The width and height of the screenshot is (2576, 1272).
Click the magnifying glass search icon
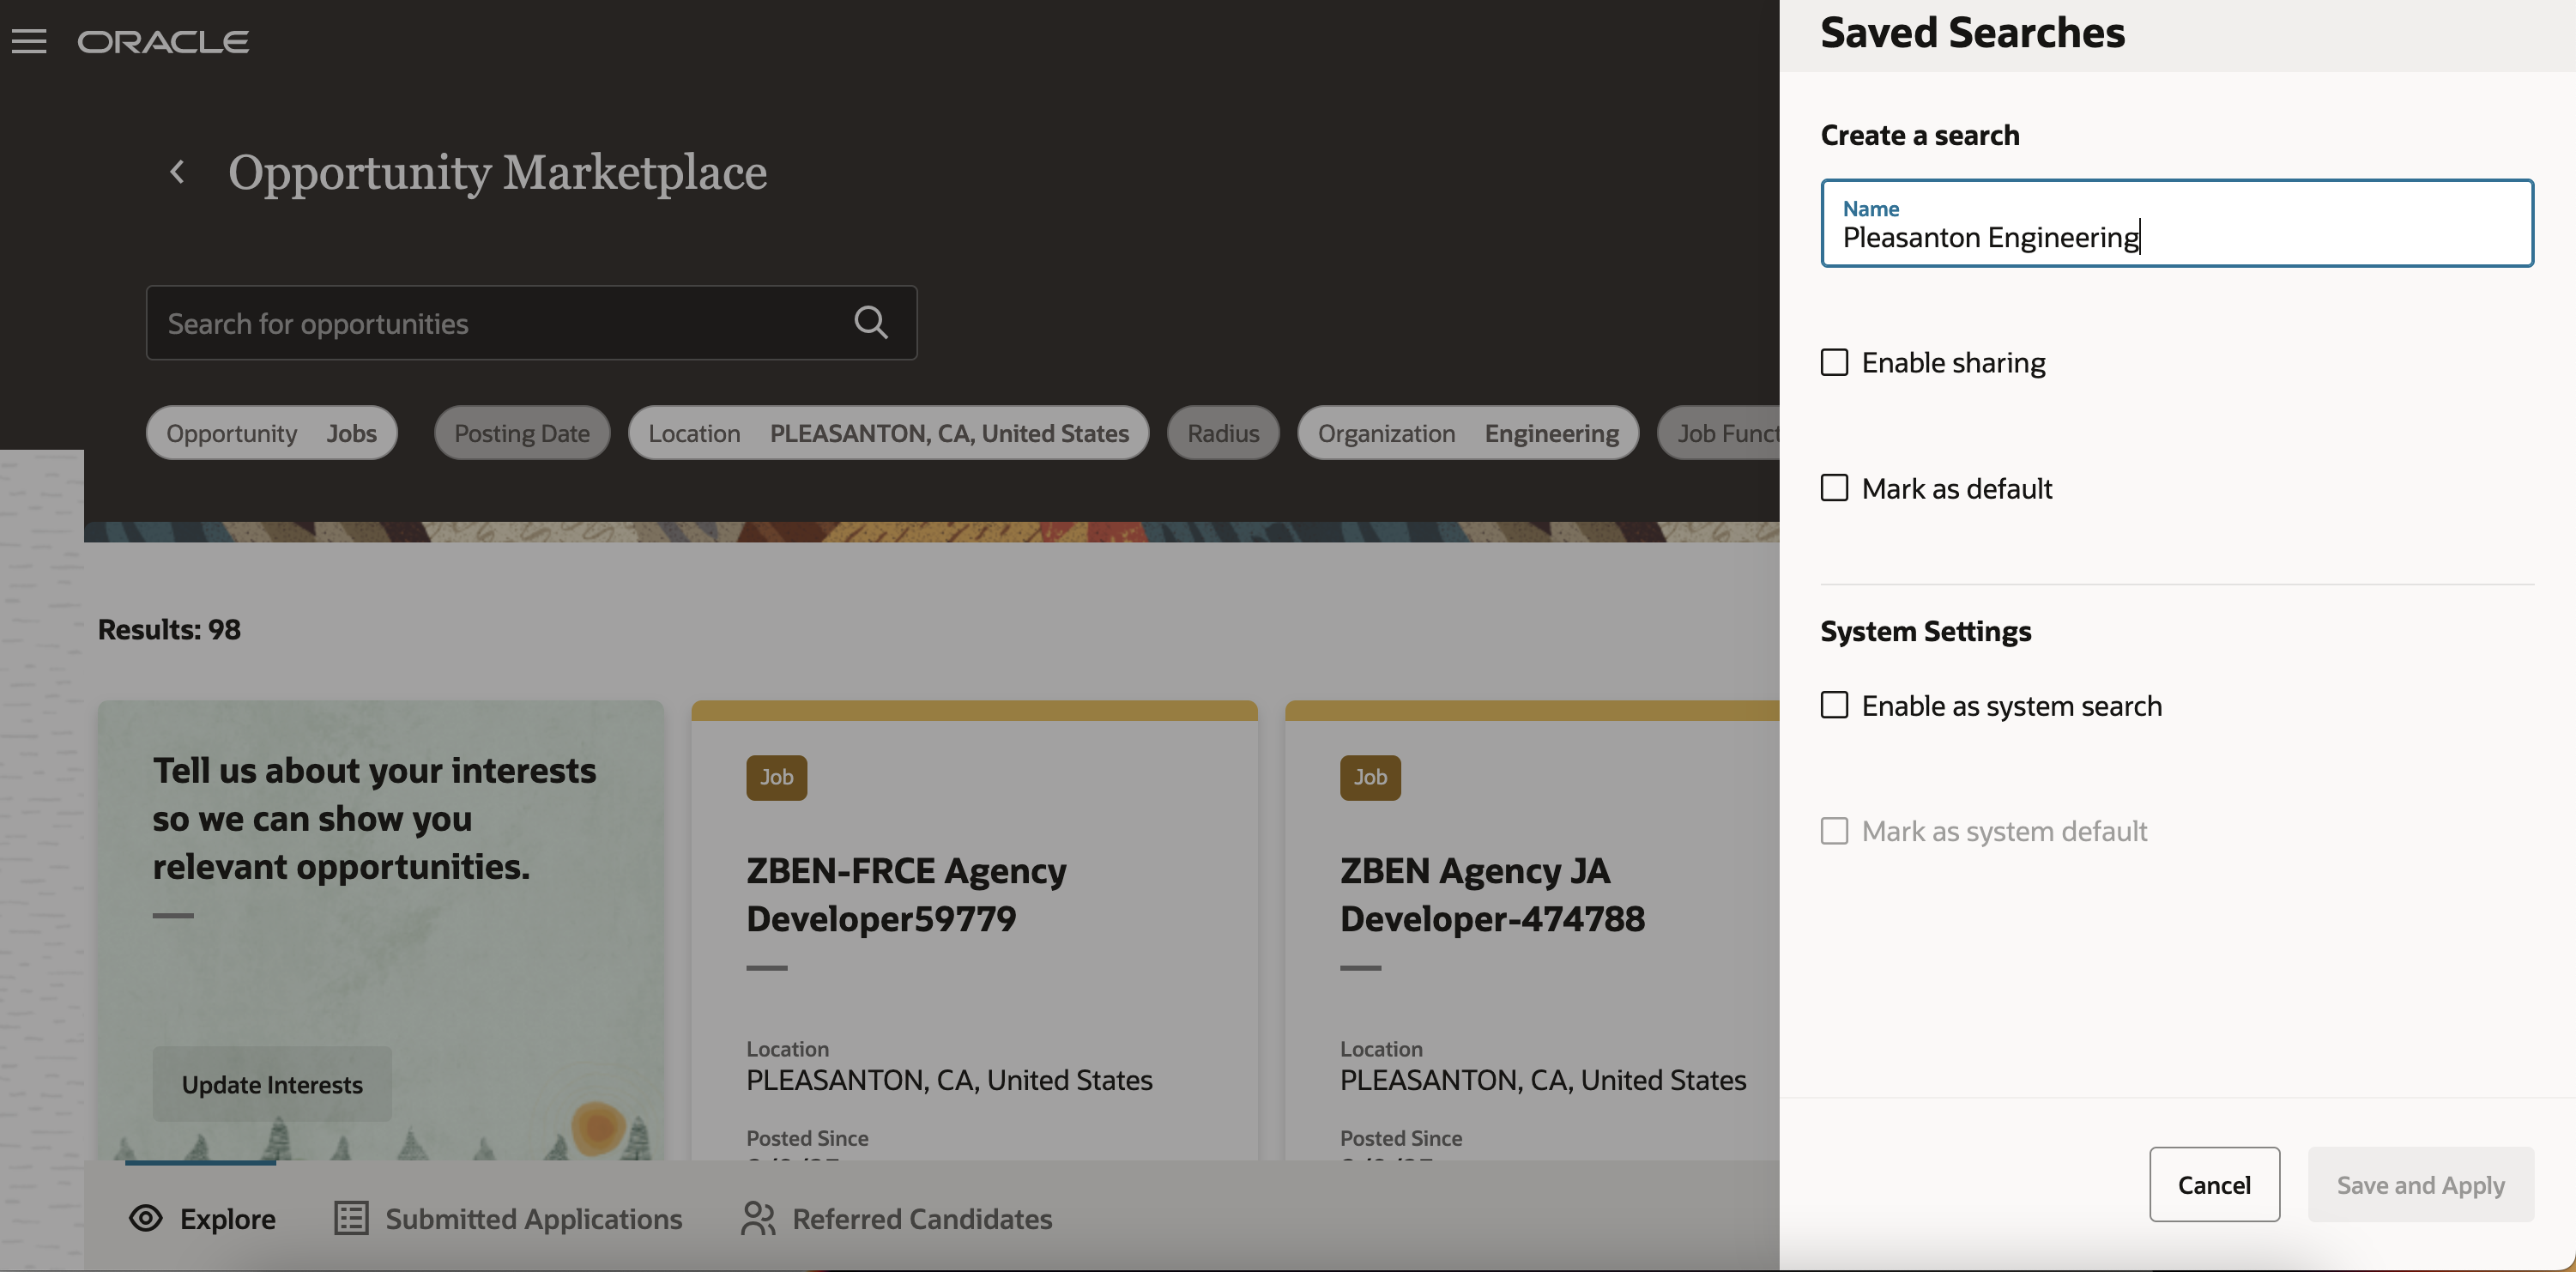pos(870,322)
